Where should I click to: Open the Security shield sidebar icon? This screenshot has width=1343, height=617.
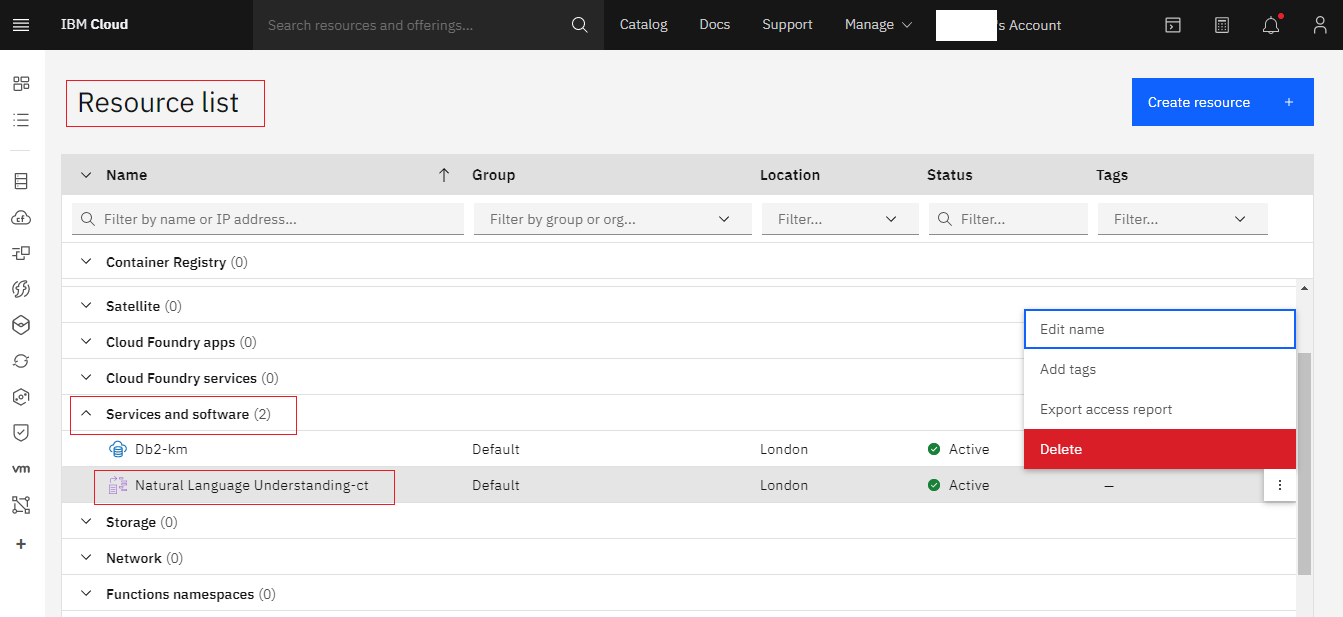click(x=21, y=433)
